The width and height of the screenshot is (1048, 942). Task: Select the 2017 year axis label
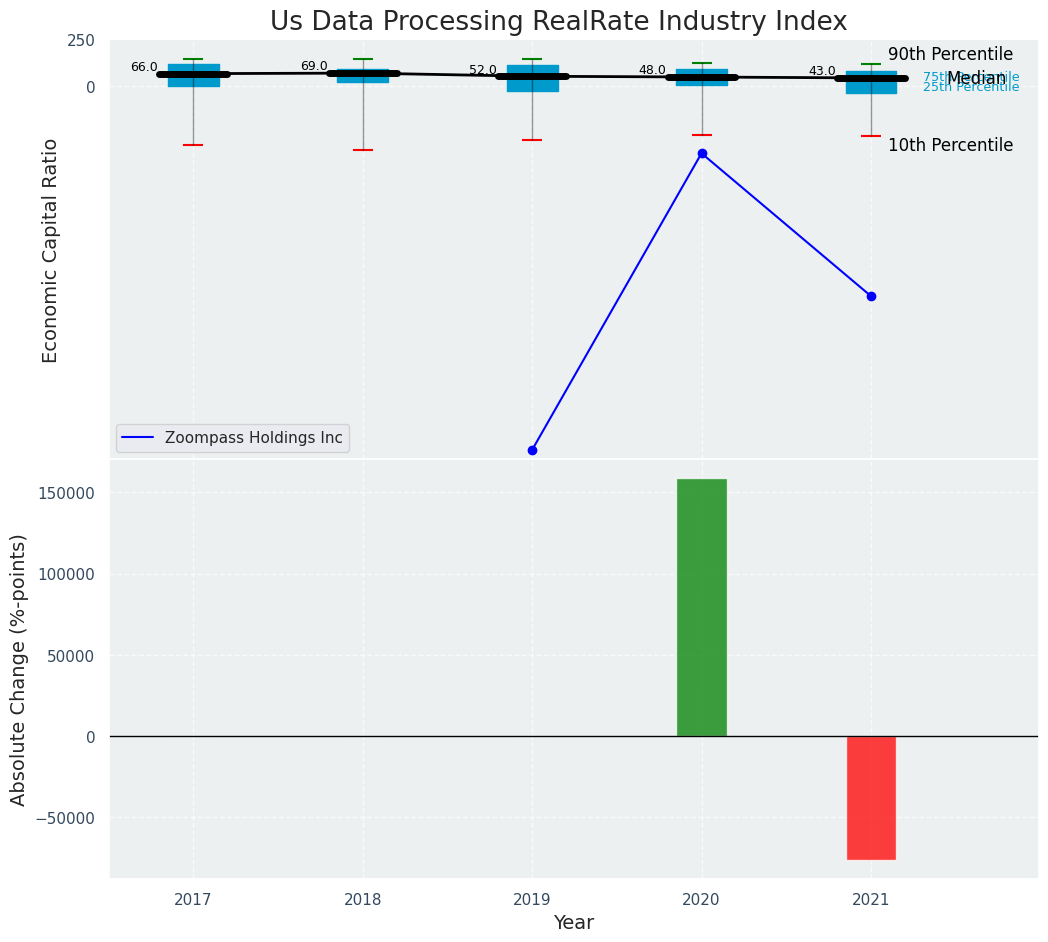point(193,900)
